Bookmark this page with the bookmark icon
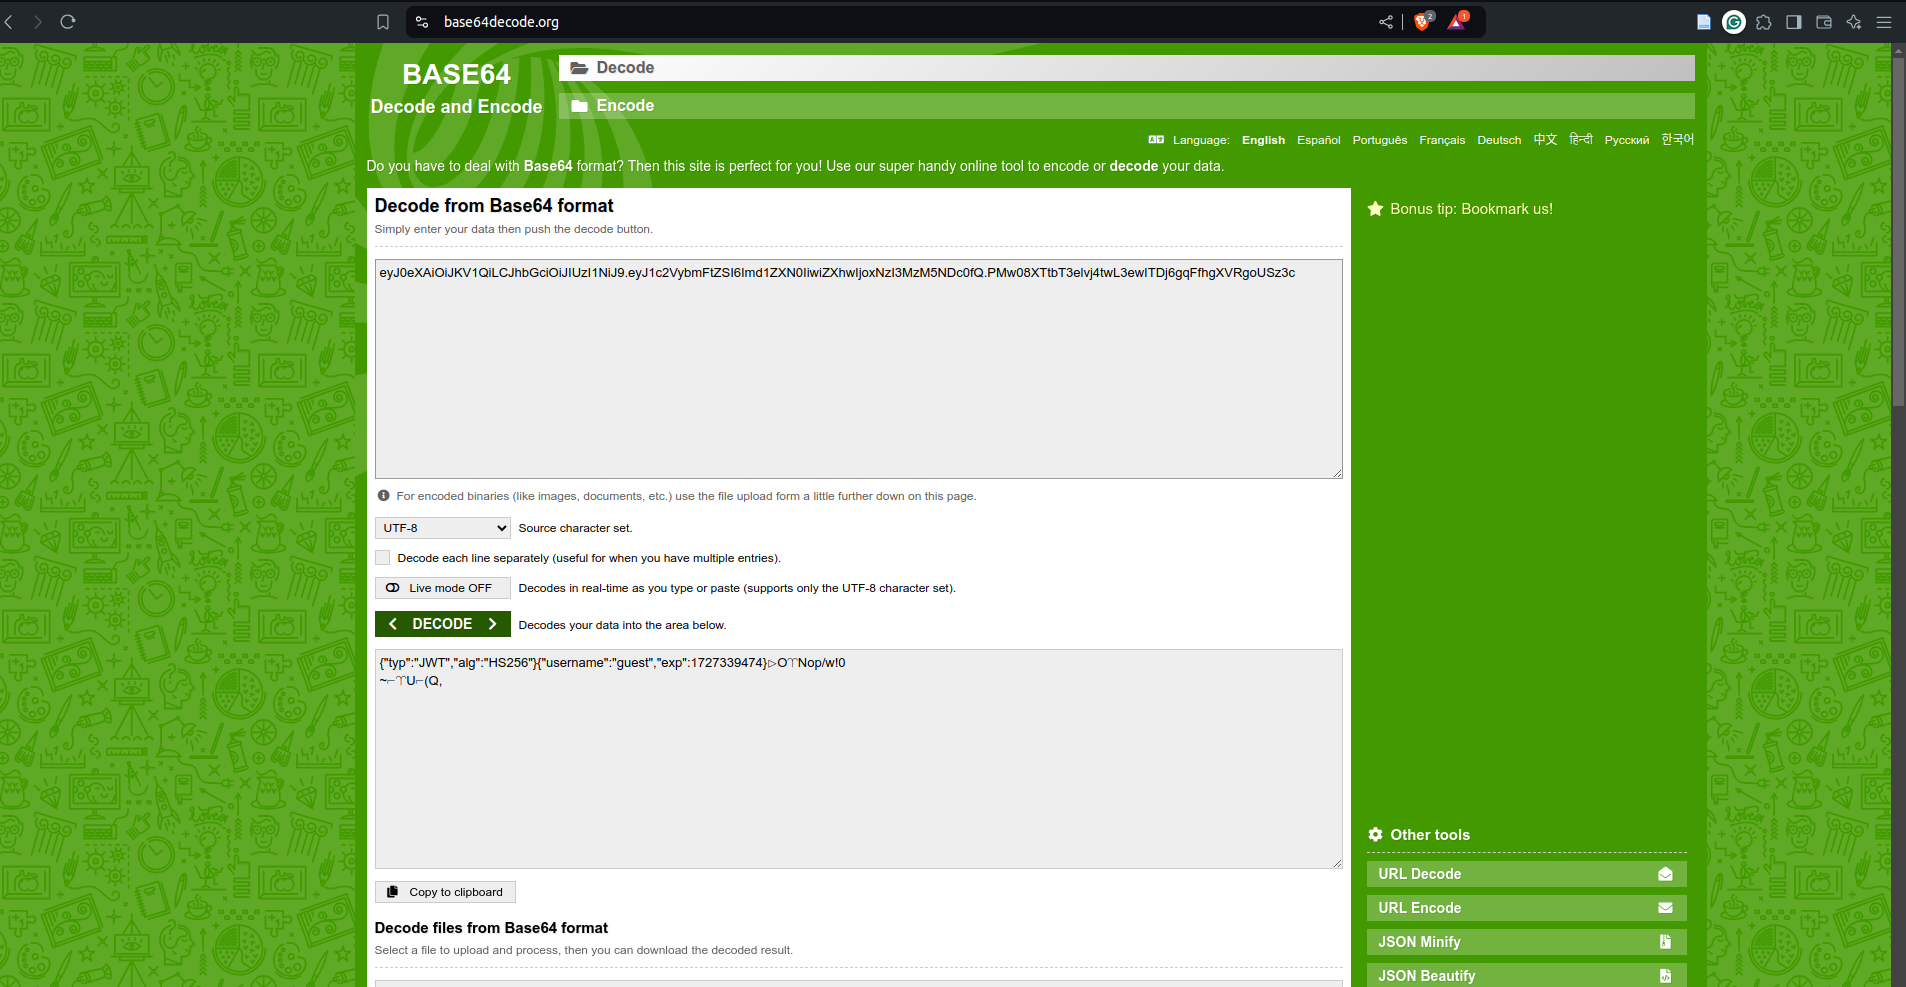Viewport: 1906px width, 987px height. (383, 22)
